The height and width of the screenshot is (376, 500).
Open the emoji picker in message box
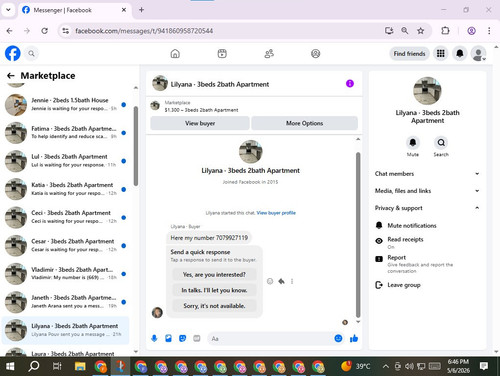tap(338, 339)
